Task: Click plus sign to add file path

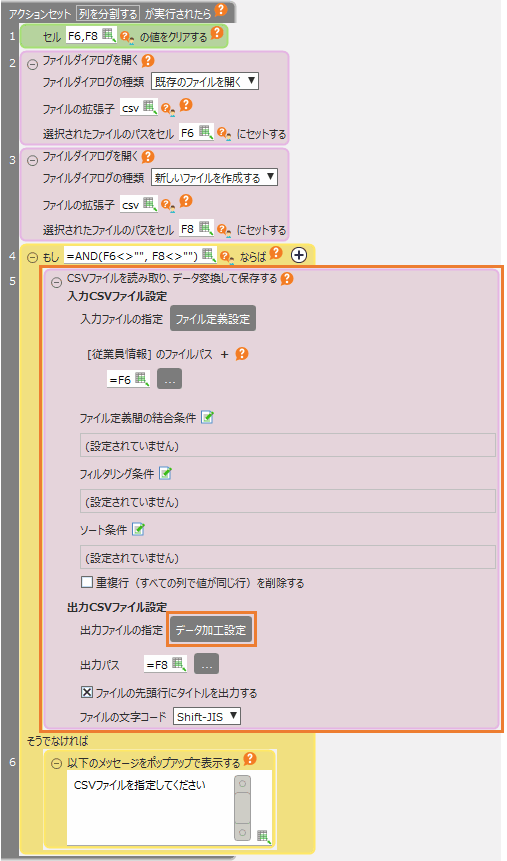Action: 224,355
